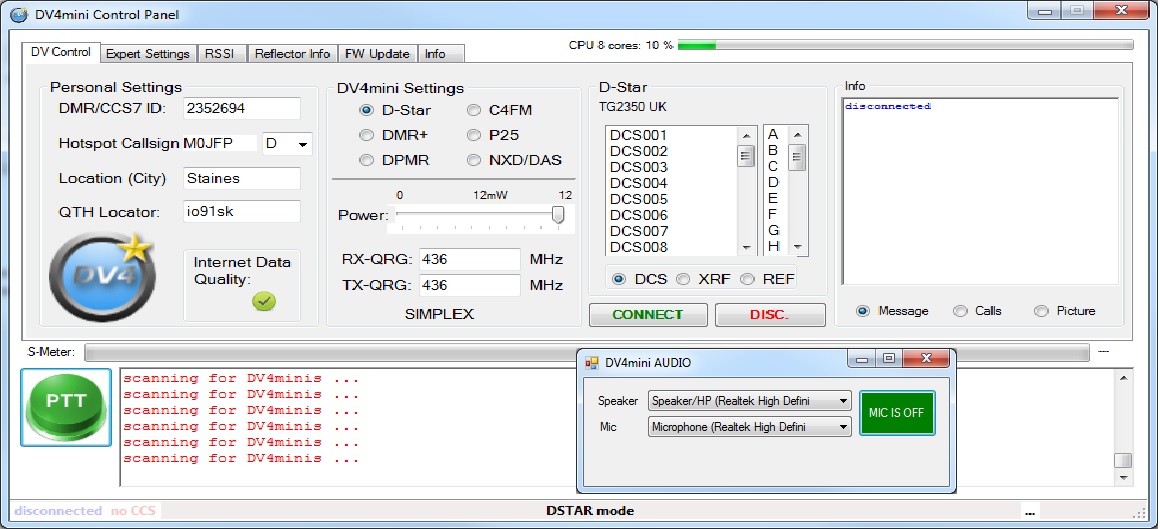This screenshot has height=529, width=1160.
Task: Select the Calls info view option
Action: 960,311
